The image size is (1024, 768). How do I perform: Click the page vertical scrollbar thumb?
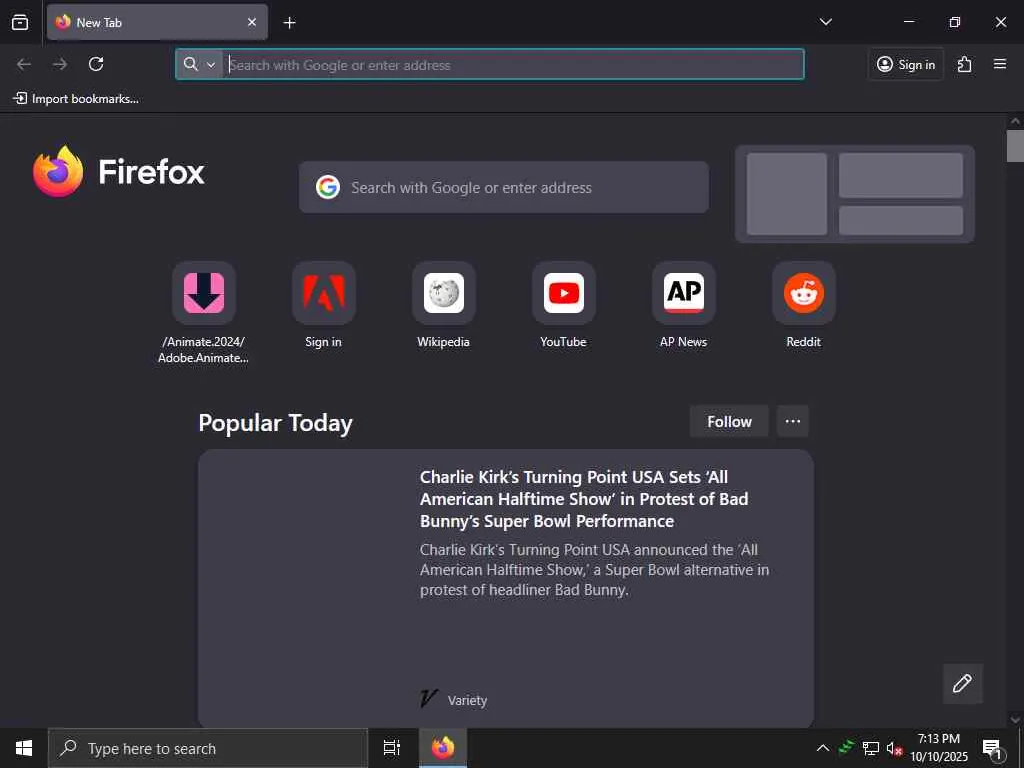point(1015,146)
